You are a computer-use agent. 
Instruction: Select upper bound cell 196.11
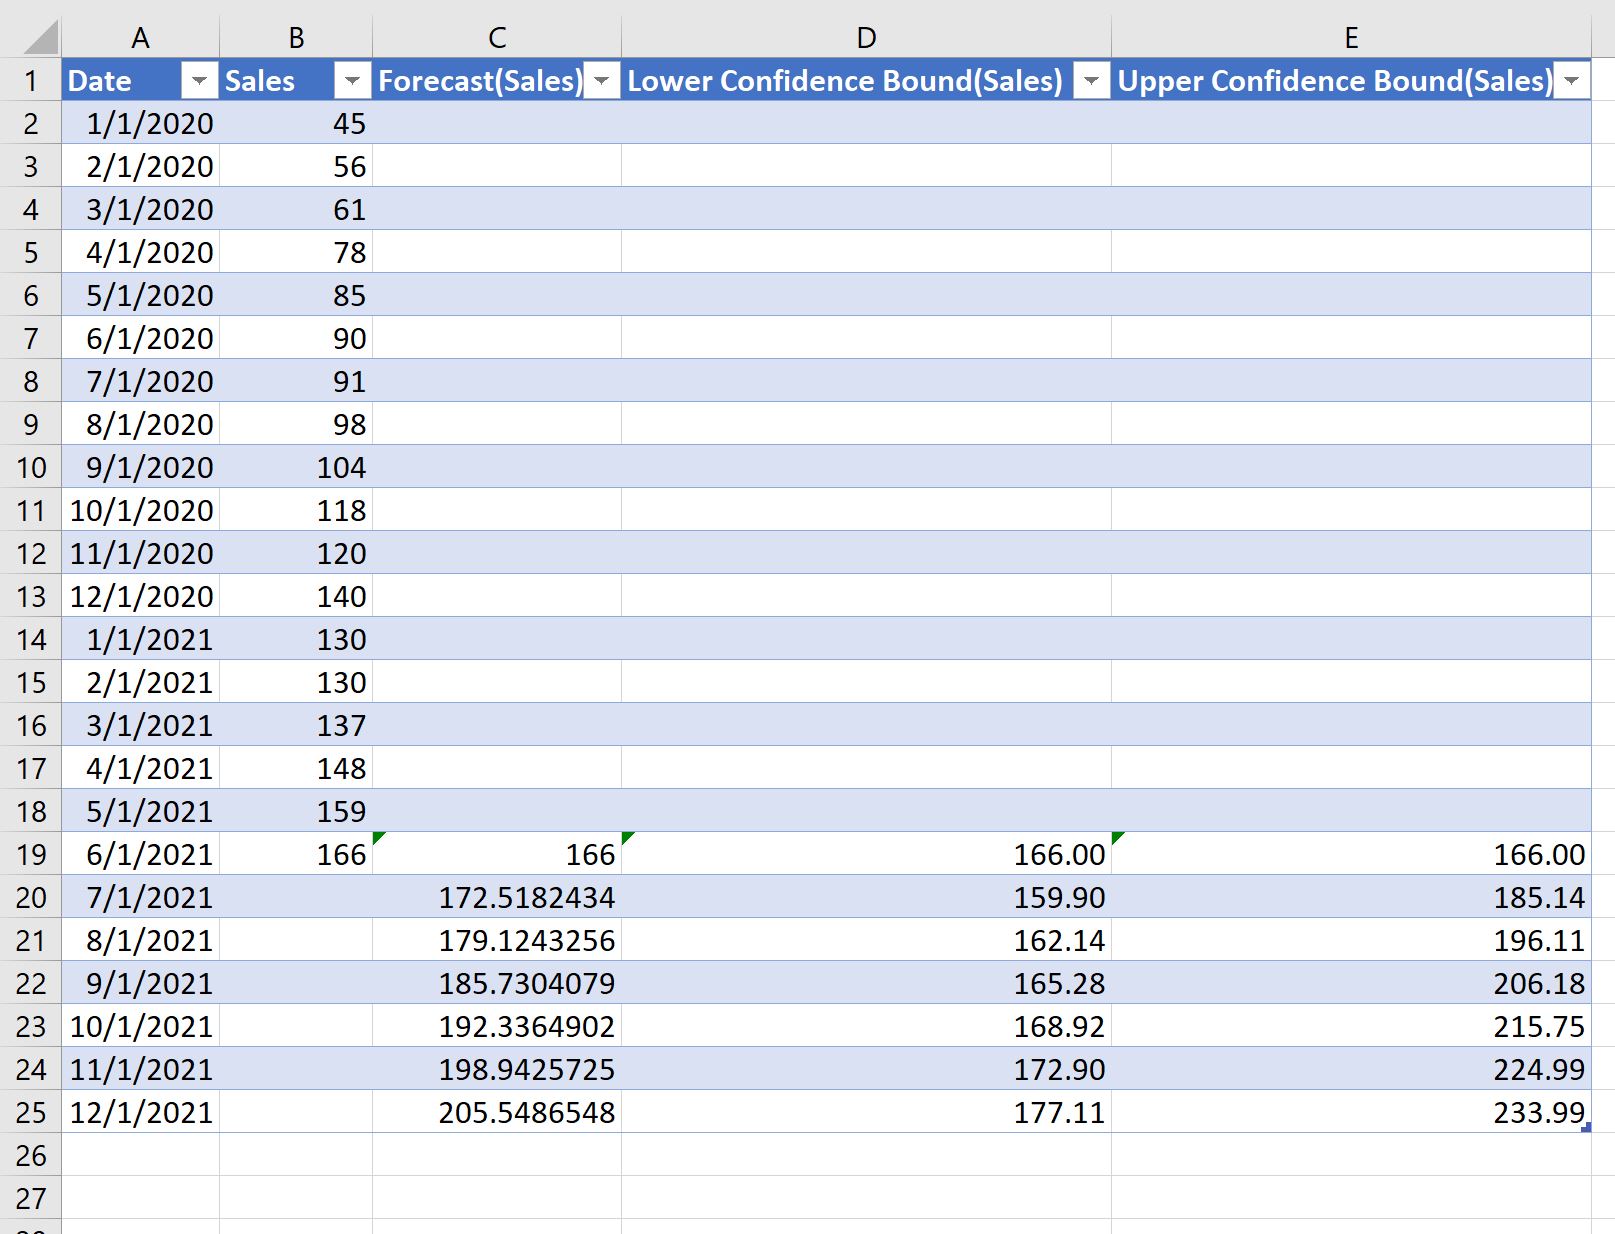[x=1351, y=941]
